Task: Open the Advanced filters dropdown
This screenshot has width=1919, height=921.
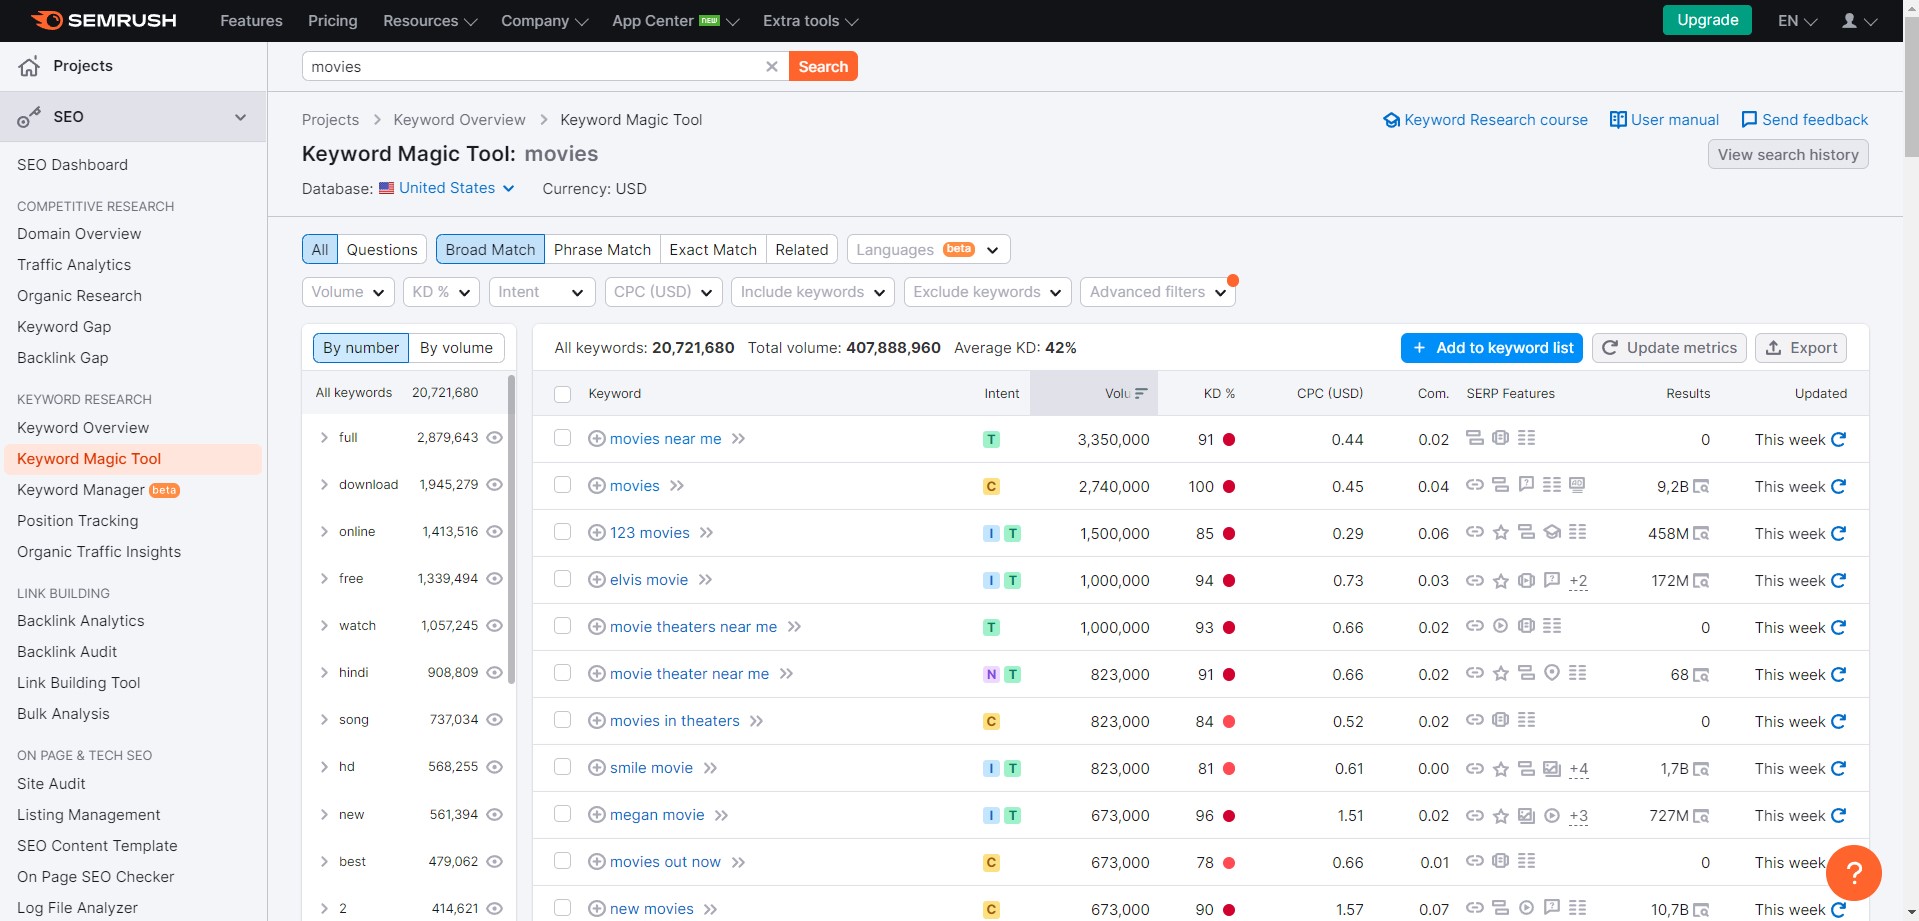Action: click(x=1158, y=292)
